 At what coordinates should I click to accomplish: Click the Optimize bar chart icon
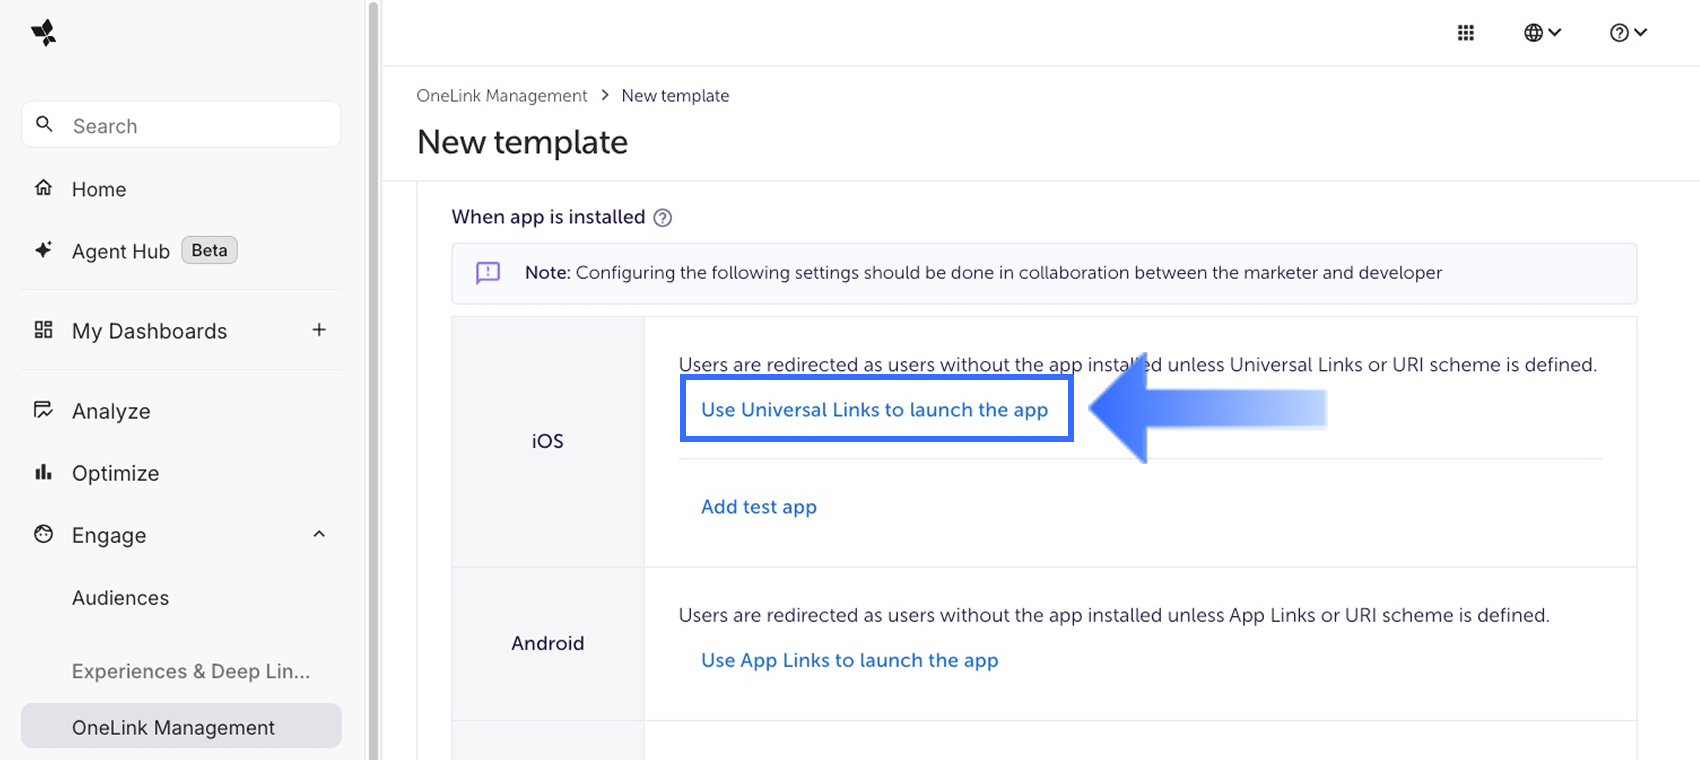tap(43, 472)
